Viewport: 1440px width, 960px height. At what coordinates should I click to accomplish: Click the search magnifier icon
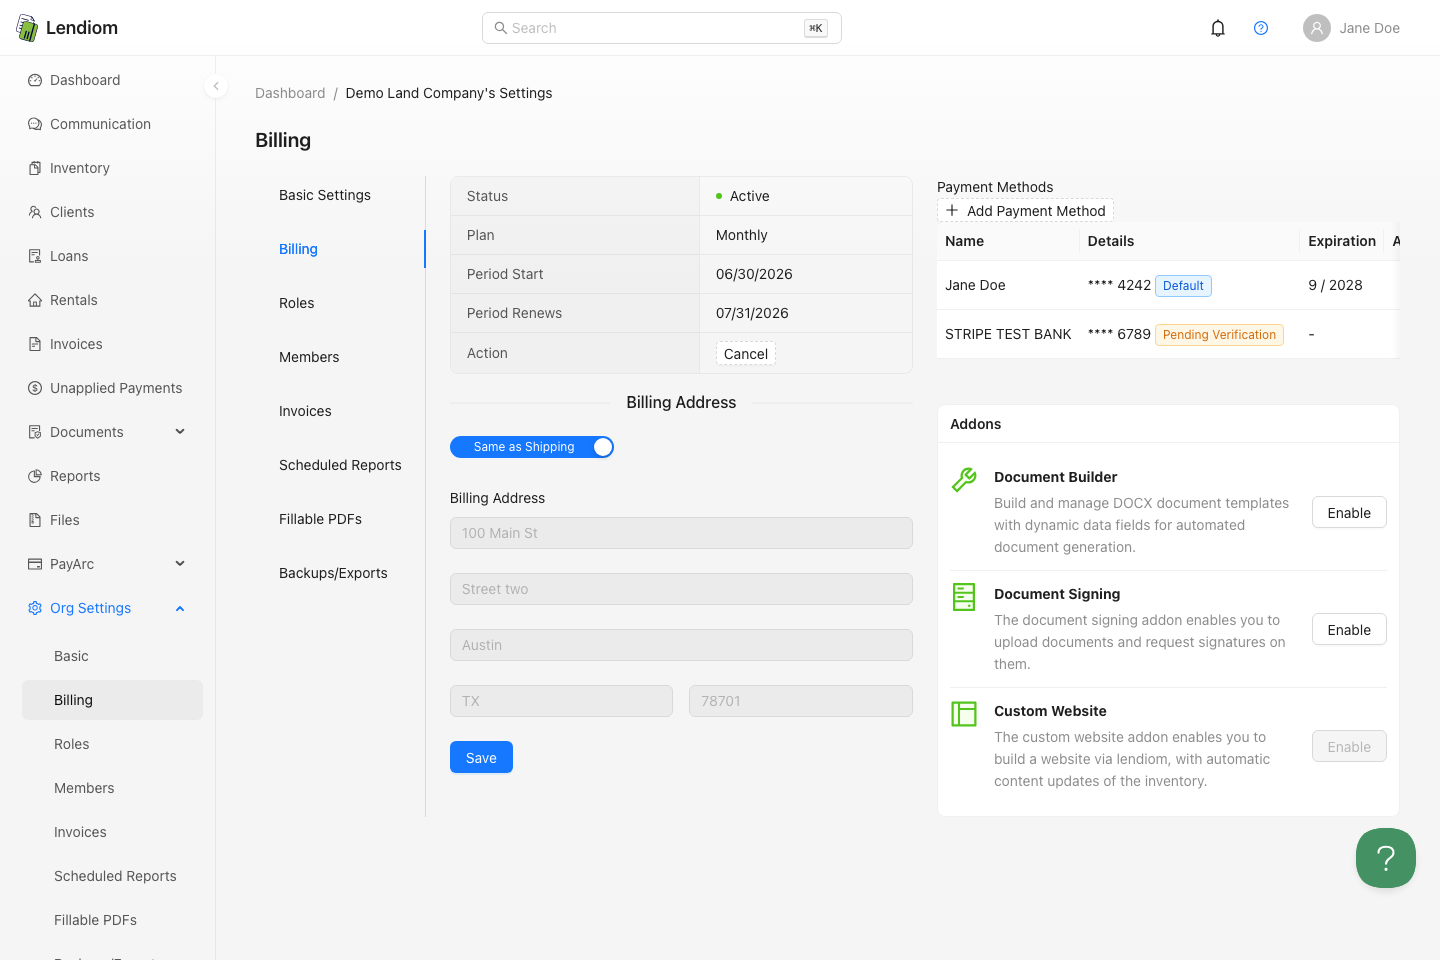click(x=501, y=28)
